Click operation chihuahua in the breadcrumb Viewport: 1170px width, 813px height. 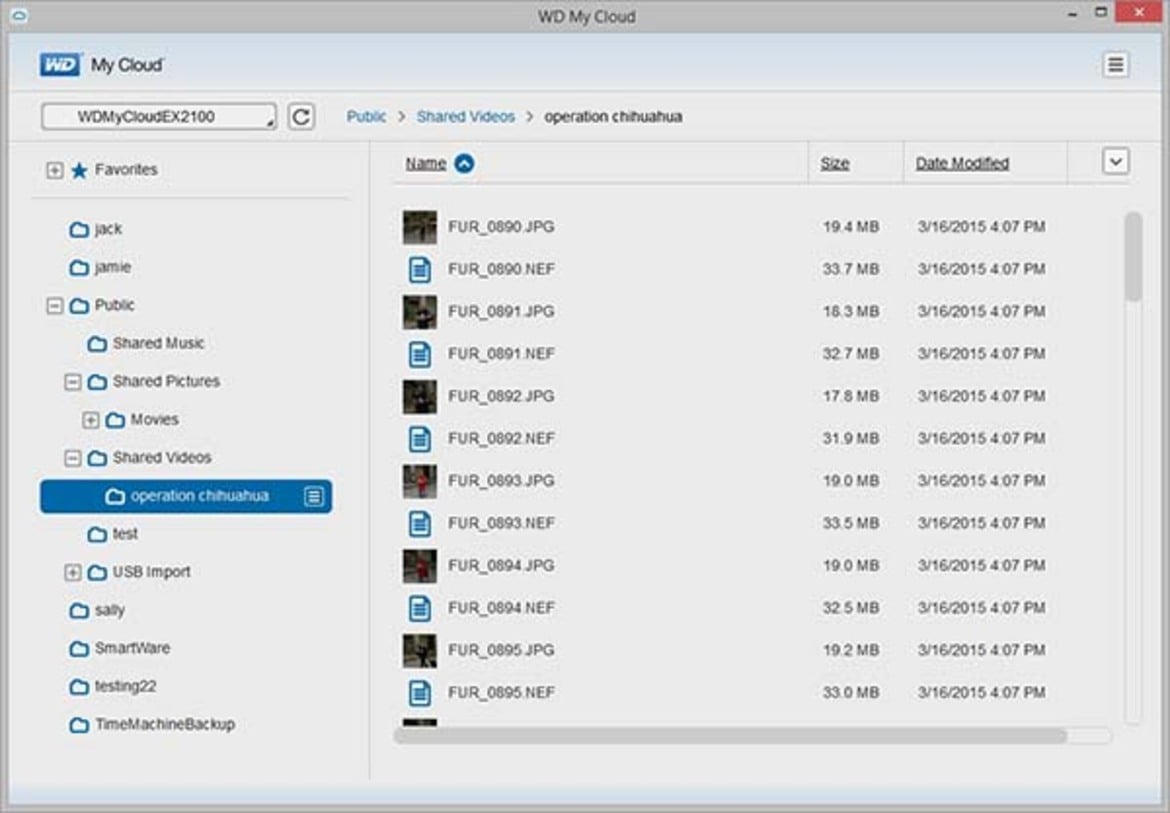(613, 116)
